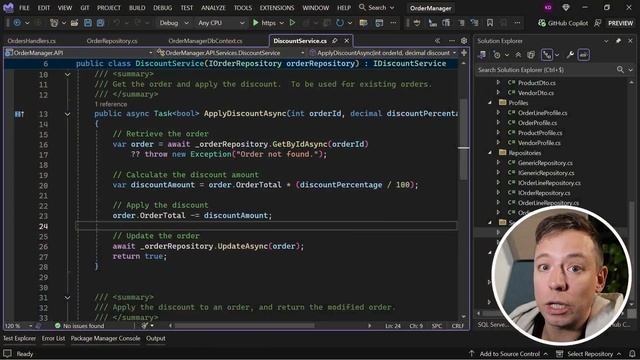Screen dimensions: 640x360
Task: Collapse the summary comment at line 31
Action: [67, 298]
